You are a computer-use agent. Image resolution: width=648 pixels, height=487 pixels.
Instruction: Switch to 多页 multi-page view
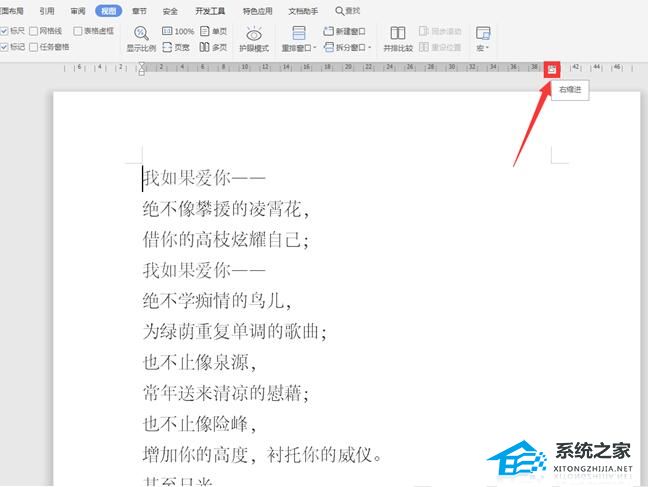pos(213,47)
